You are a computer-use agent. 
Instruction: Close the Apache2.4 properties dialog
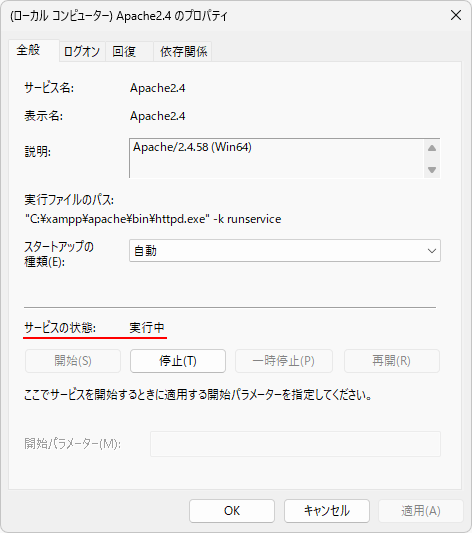(x=455, y=15)
